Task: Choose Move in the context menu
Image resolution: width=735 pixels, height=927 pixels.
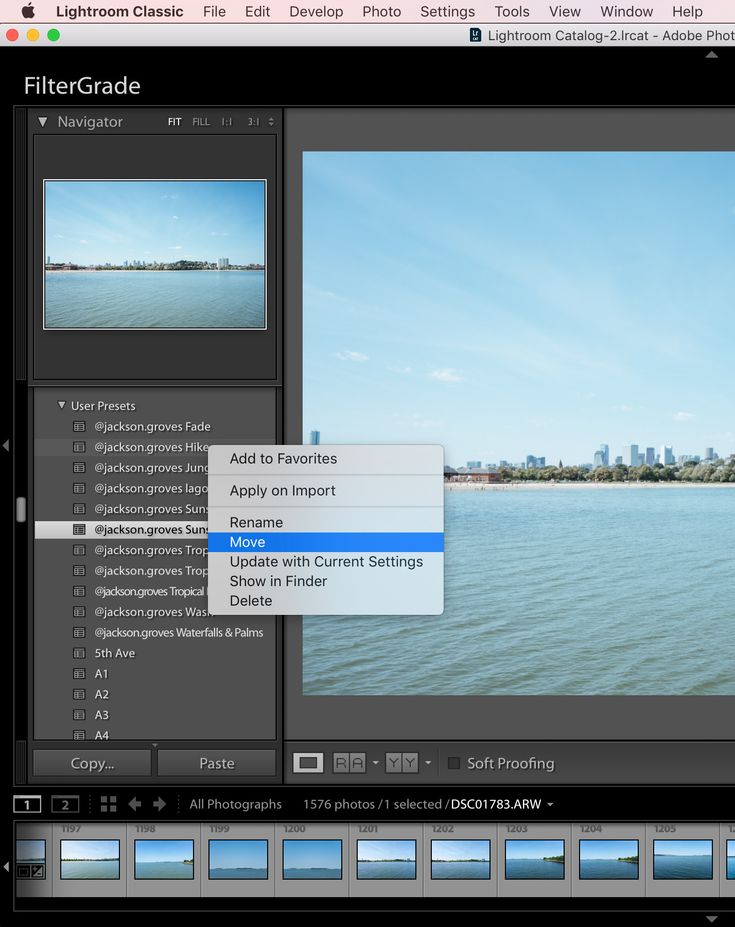Action: click(x=326, y=542)
